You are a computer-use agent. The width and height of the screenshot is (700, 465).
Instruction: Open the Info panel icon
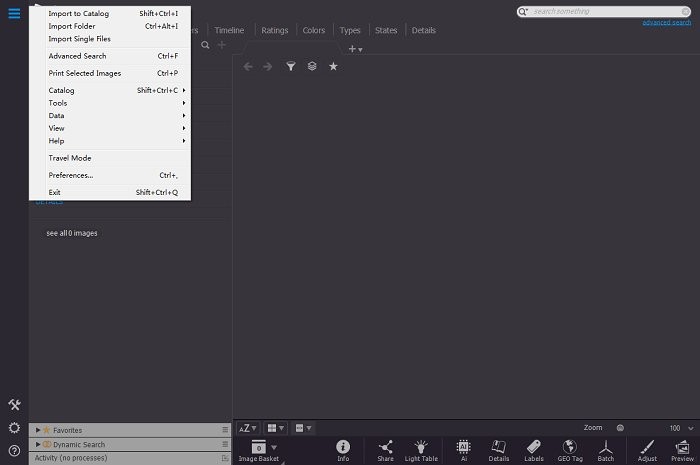(343, 450)
